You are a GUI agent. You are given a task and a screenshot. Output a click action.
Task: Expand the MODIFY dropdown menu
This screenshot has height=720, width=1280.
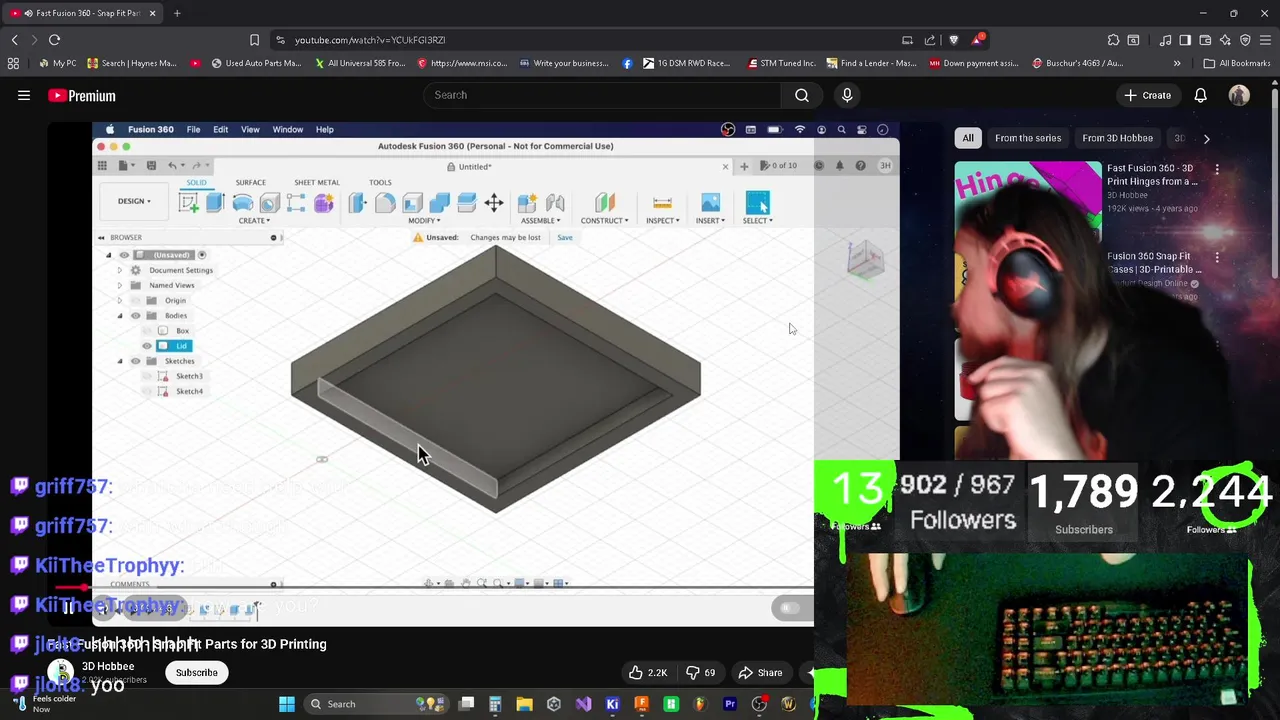click(424, 221)
